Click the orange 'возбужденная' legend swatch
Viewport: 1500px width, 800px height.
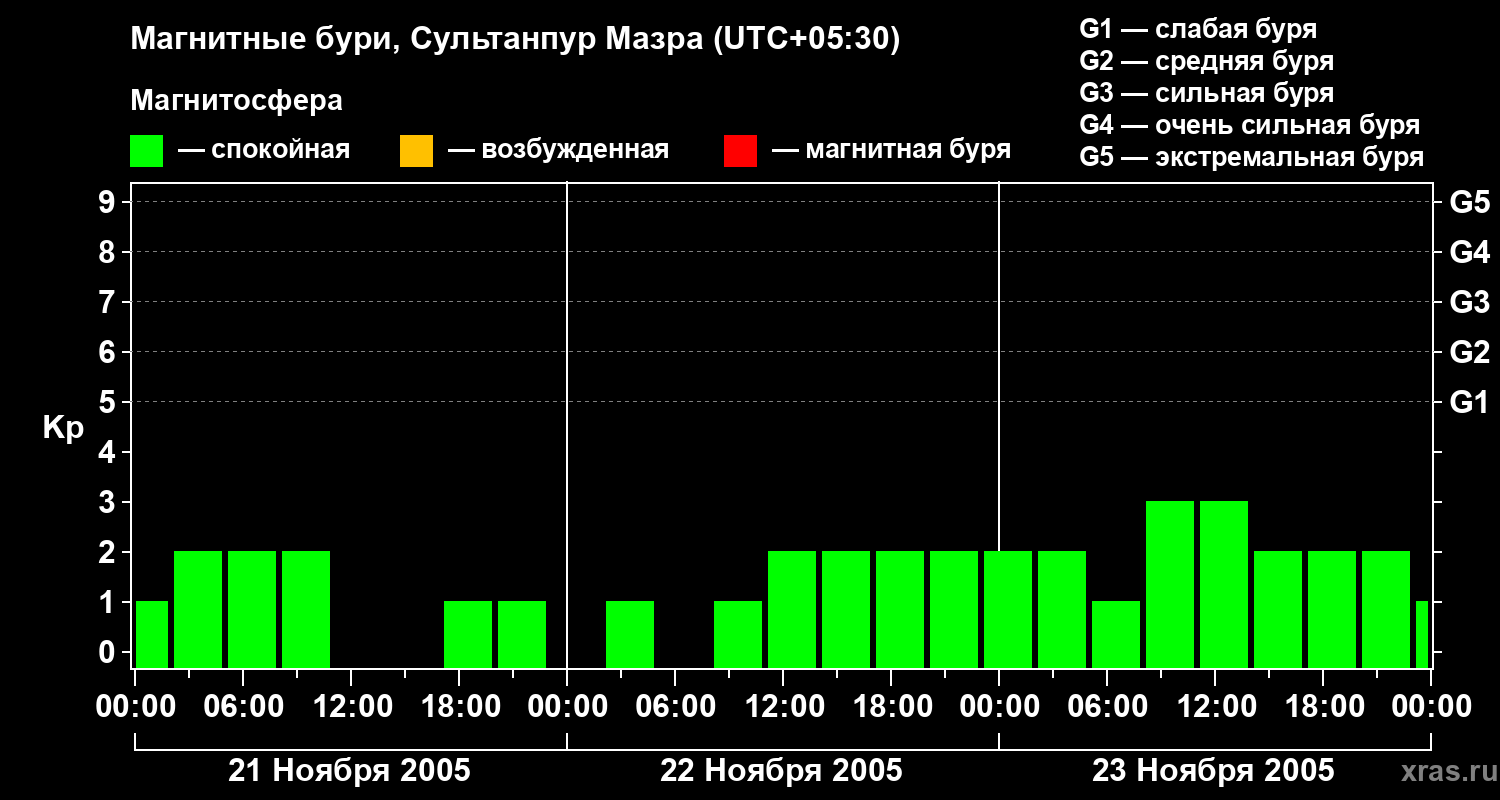coord(416,151)
